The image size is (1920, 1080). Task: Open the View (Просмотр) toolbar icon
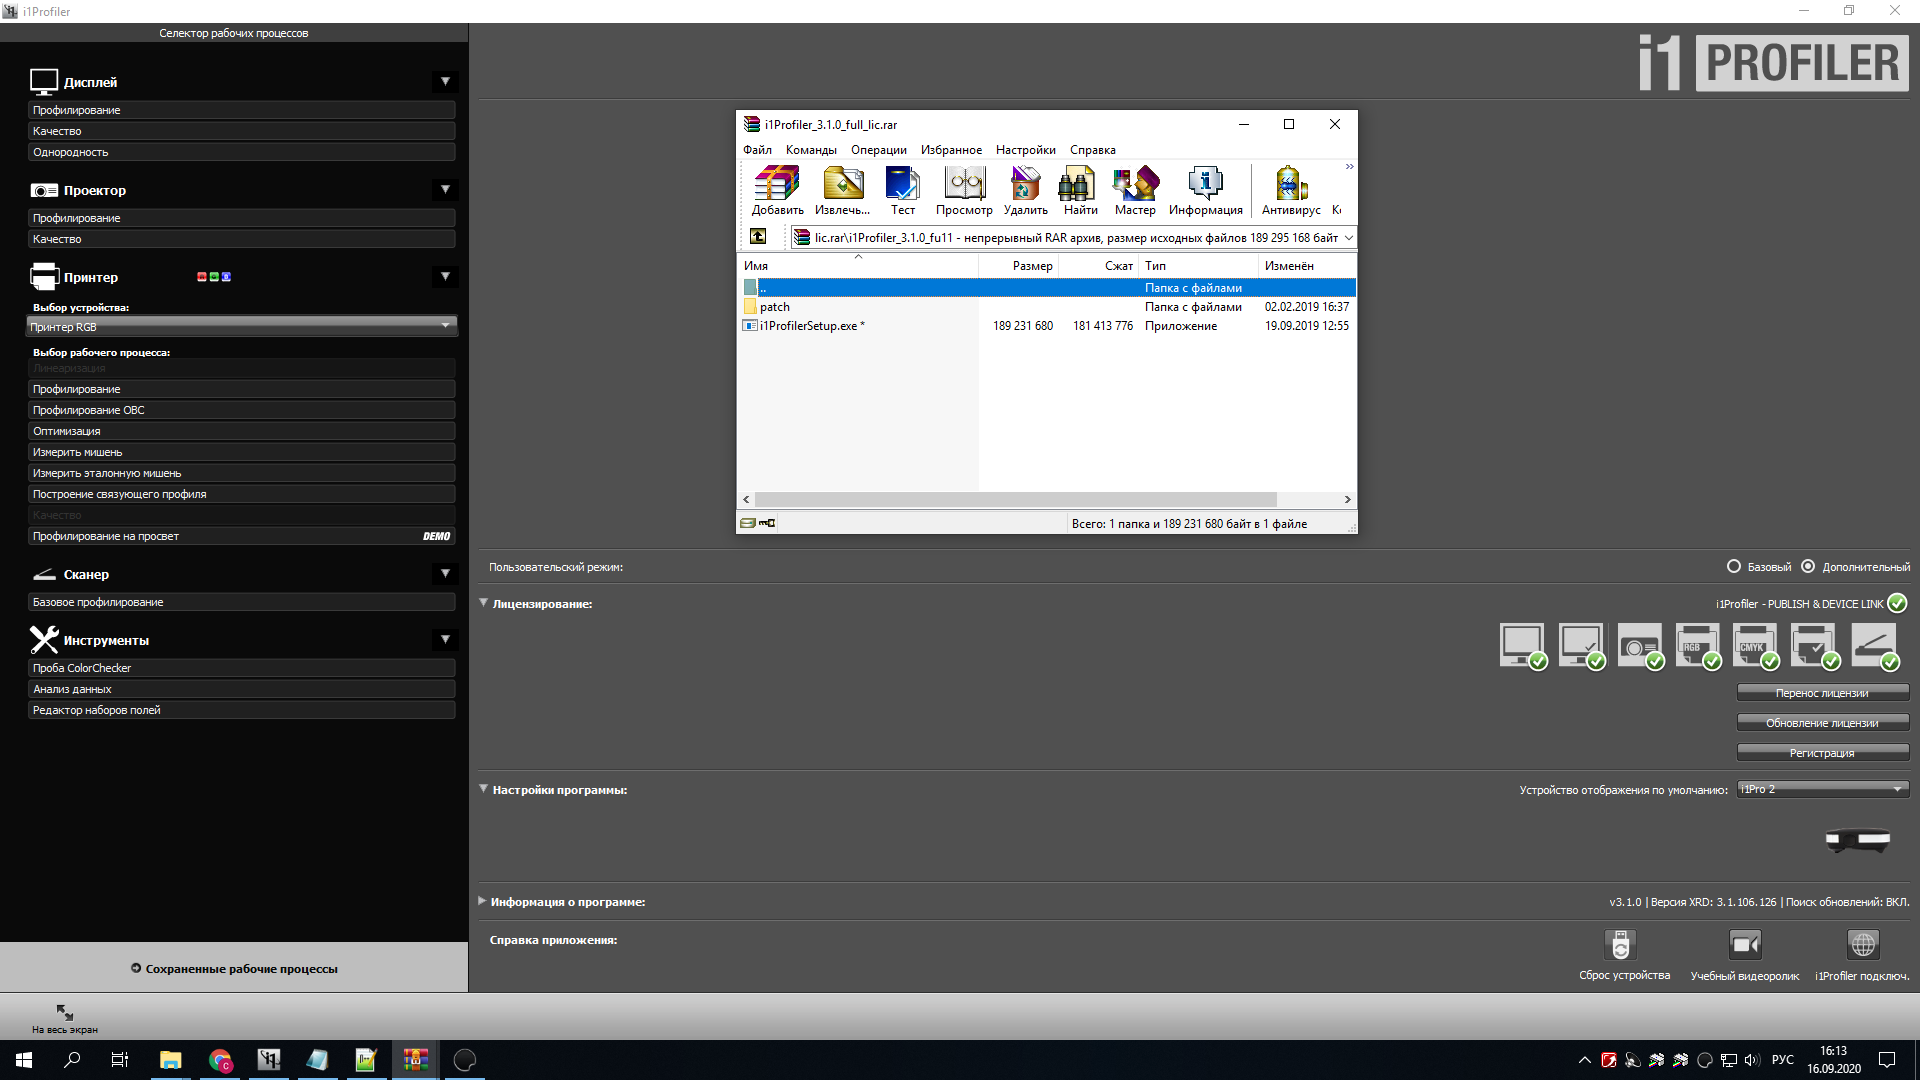pos(964,190)
